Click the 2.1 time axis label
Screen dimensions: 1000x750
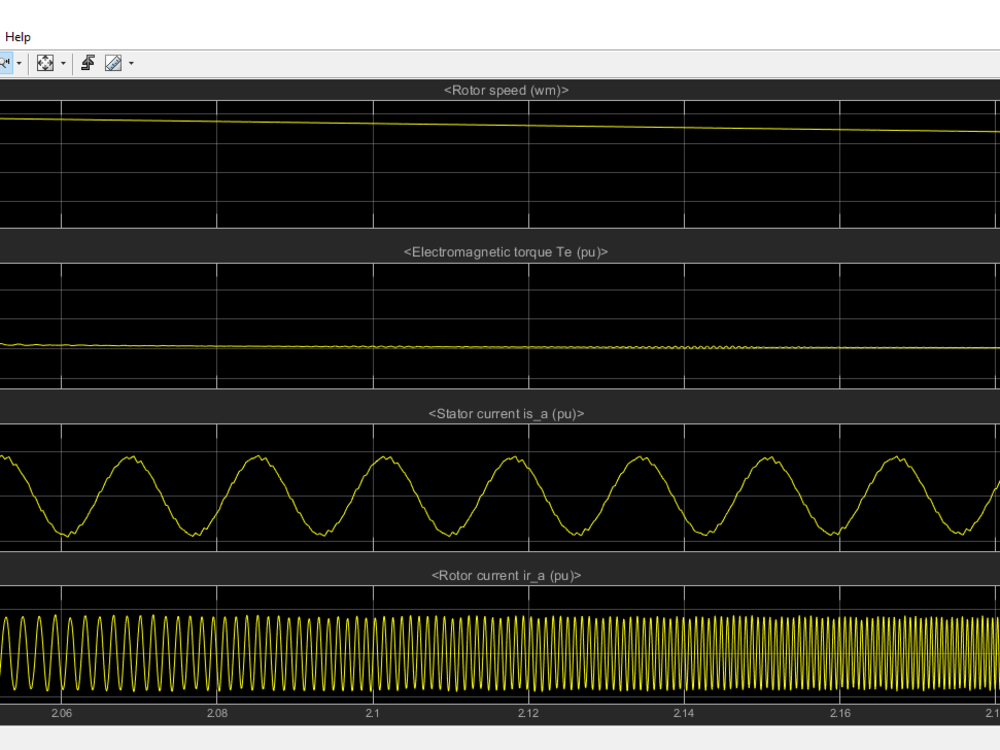coord(372,714)
